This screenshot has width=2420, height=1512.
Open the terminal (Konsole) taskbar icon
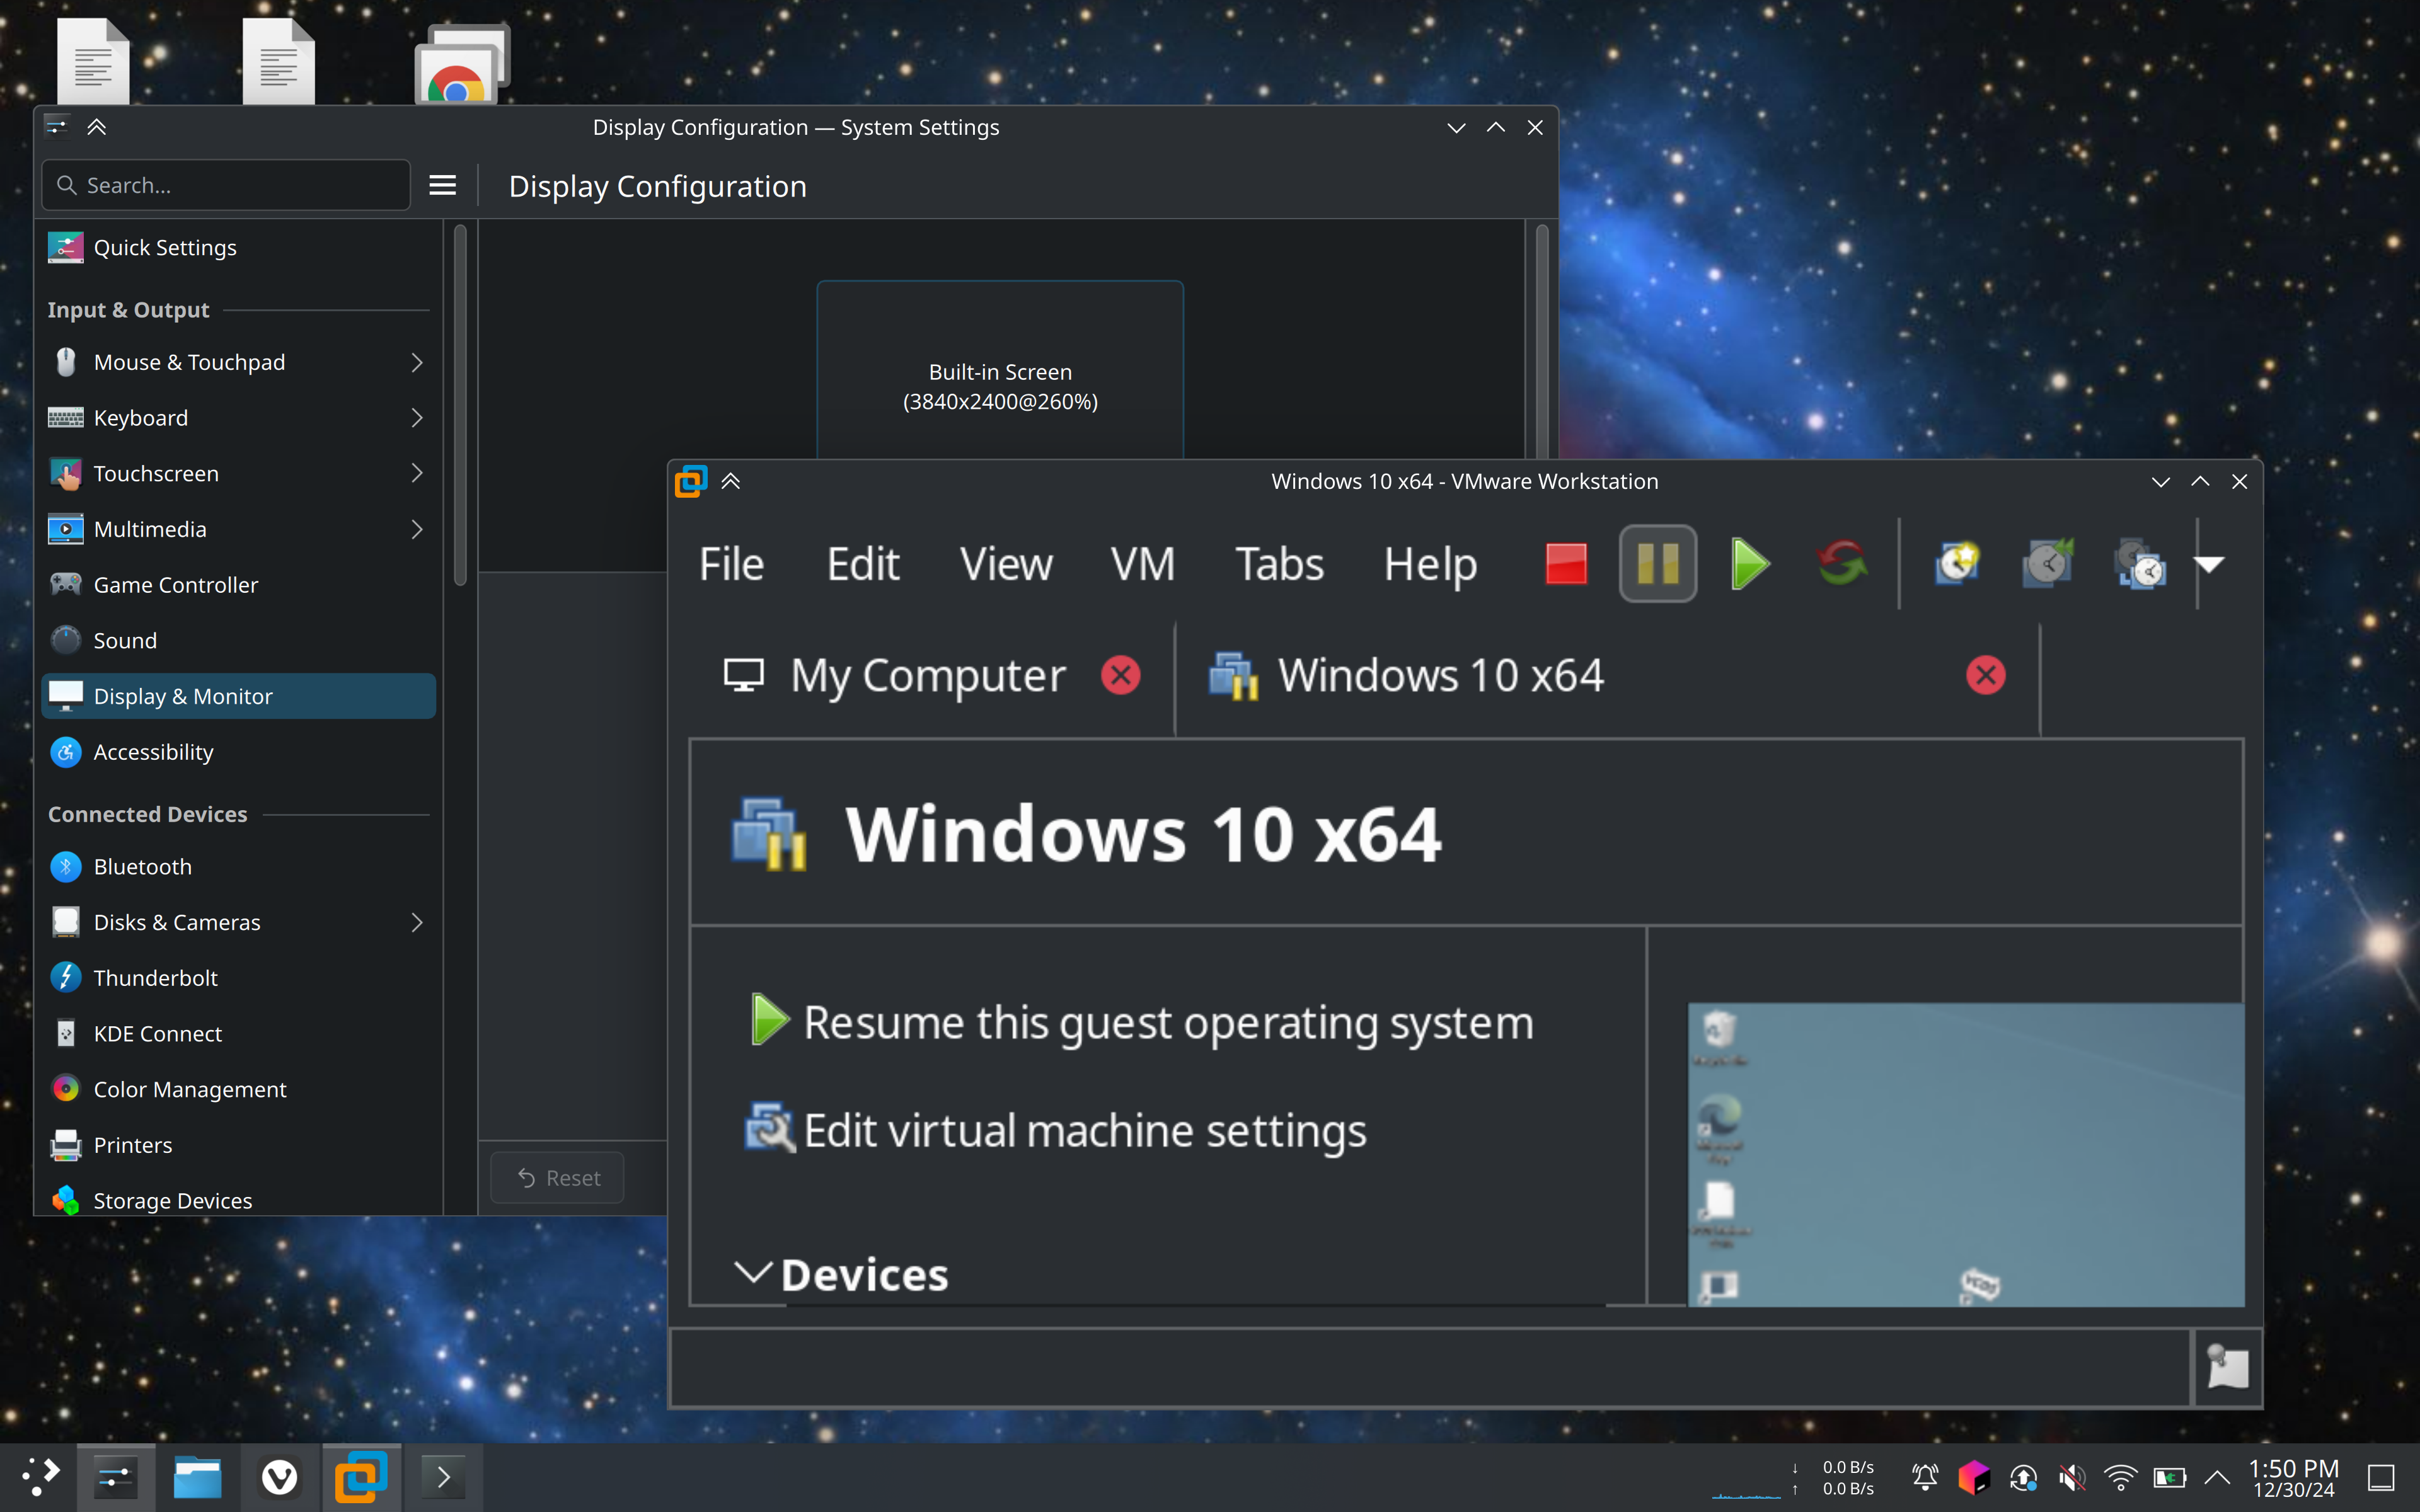pos(443,1477)
